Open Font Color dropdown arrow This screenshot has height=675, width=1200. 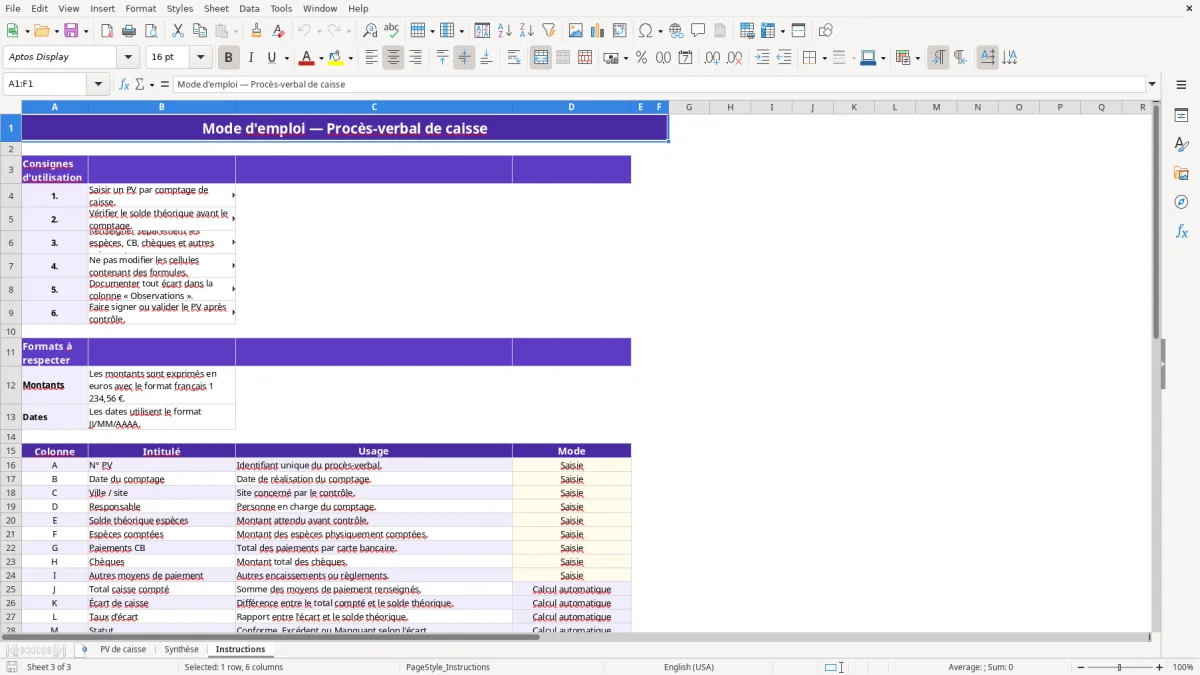tap(321, 58)
